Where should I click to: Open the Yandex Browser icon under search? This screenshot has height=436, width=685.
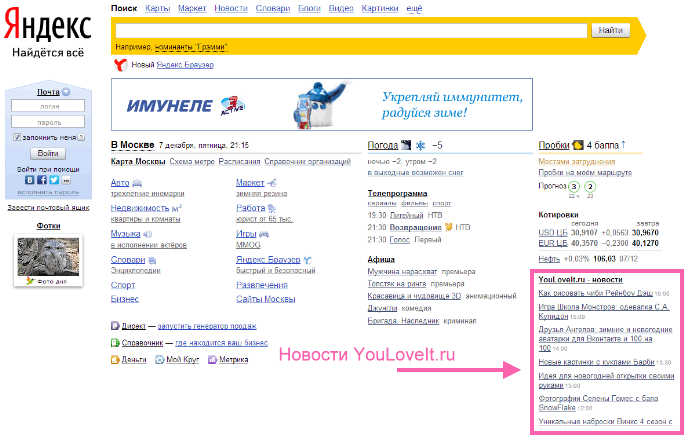pos(121,65)
